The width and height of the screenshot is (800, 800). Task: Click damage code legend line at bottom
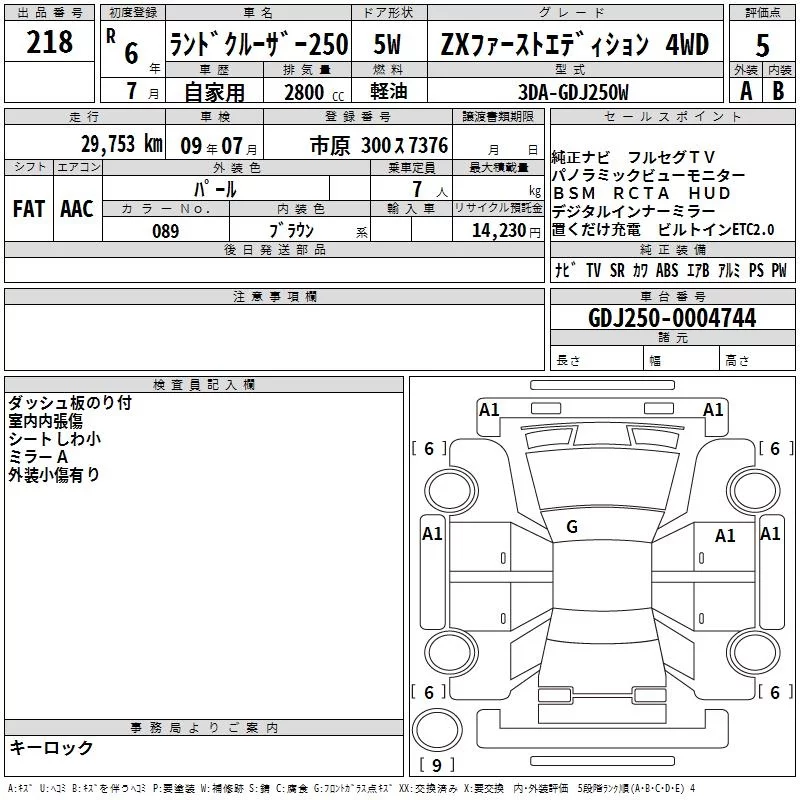point(352,788)
